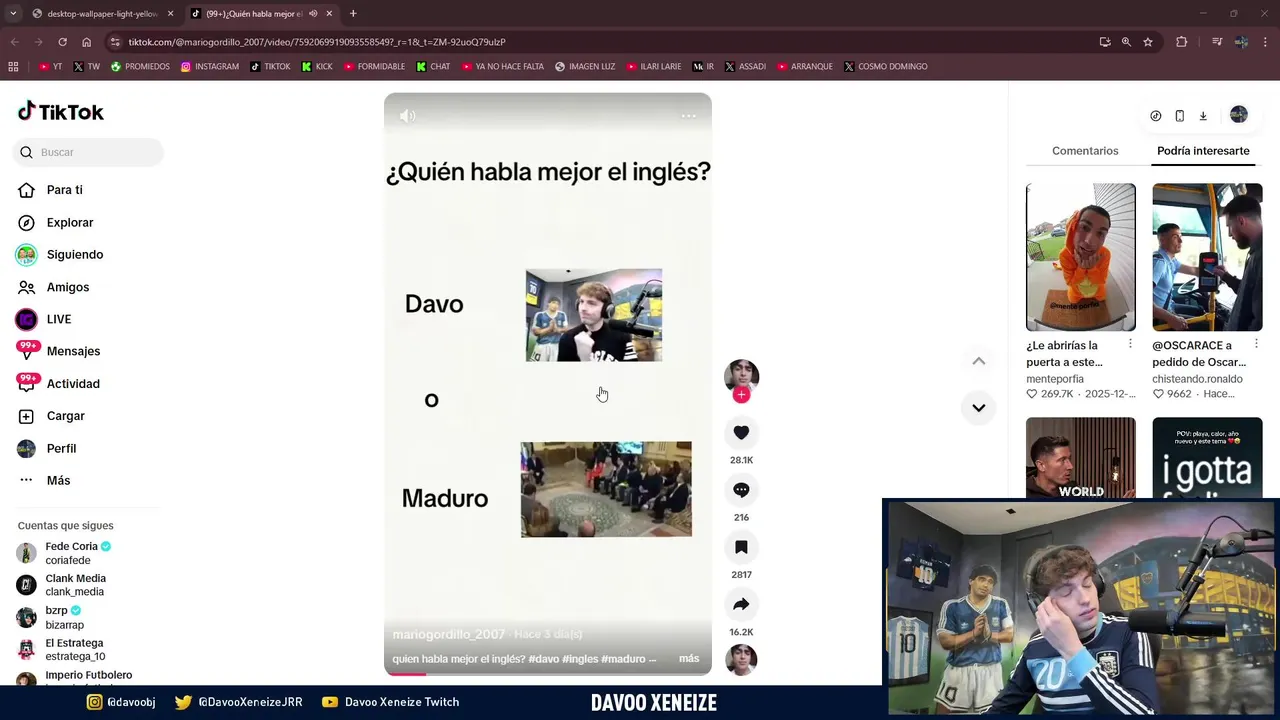Screen dimensions: 1280x720
Task: Open the IMAGEN LUZ bookmark
Action: pos(585,67)
